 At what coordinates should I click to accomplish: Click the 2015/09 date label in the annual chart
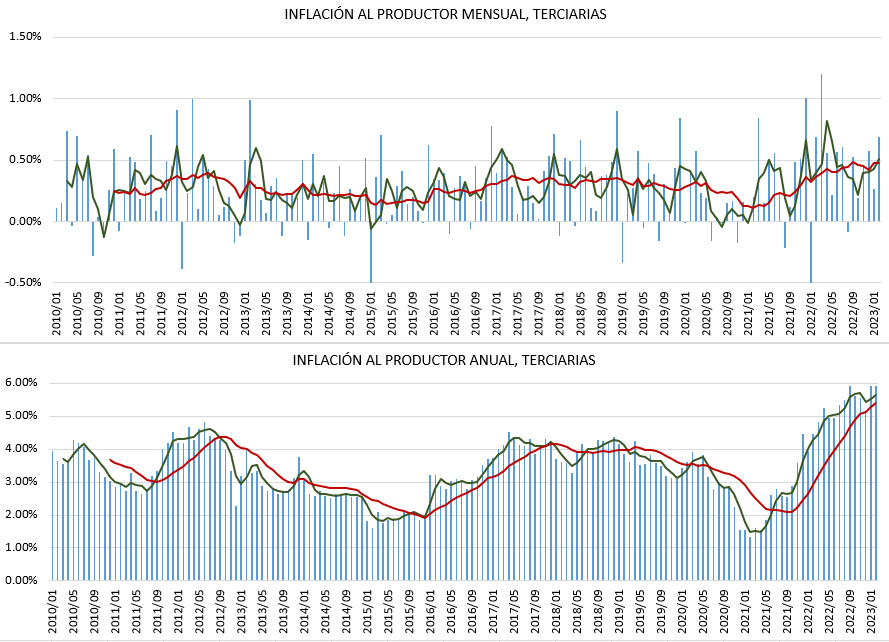pos(409,612)
